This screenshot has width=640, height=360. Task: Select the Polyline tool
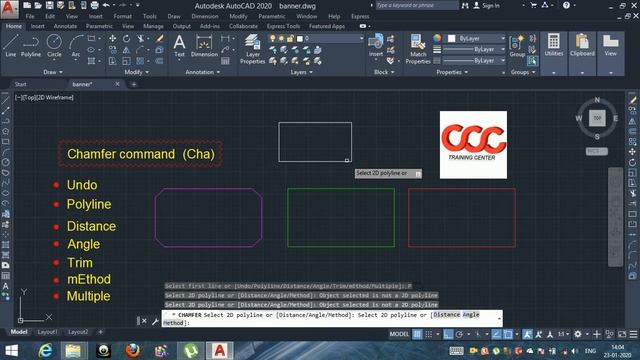click(x=31, y=45)
